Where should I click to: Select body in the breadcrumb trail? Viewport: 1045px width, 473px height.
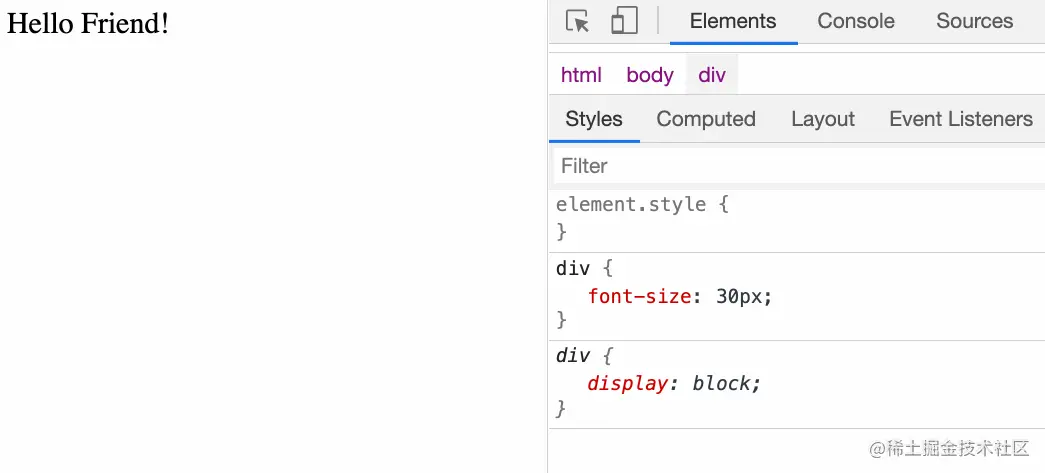pos(650,75)
